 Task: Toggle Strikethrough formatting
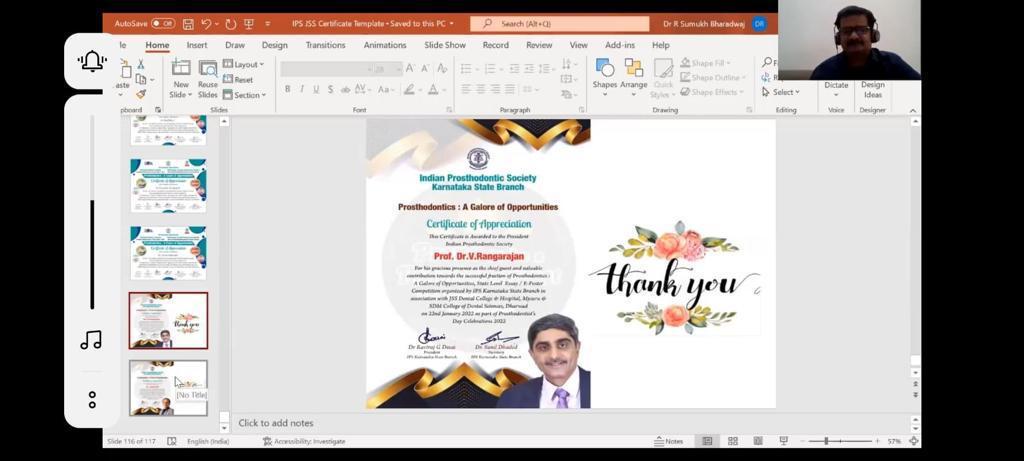click(345, 89)
